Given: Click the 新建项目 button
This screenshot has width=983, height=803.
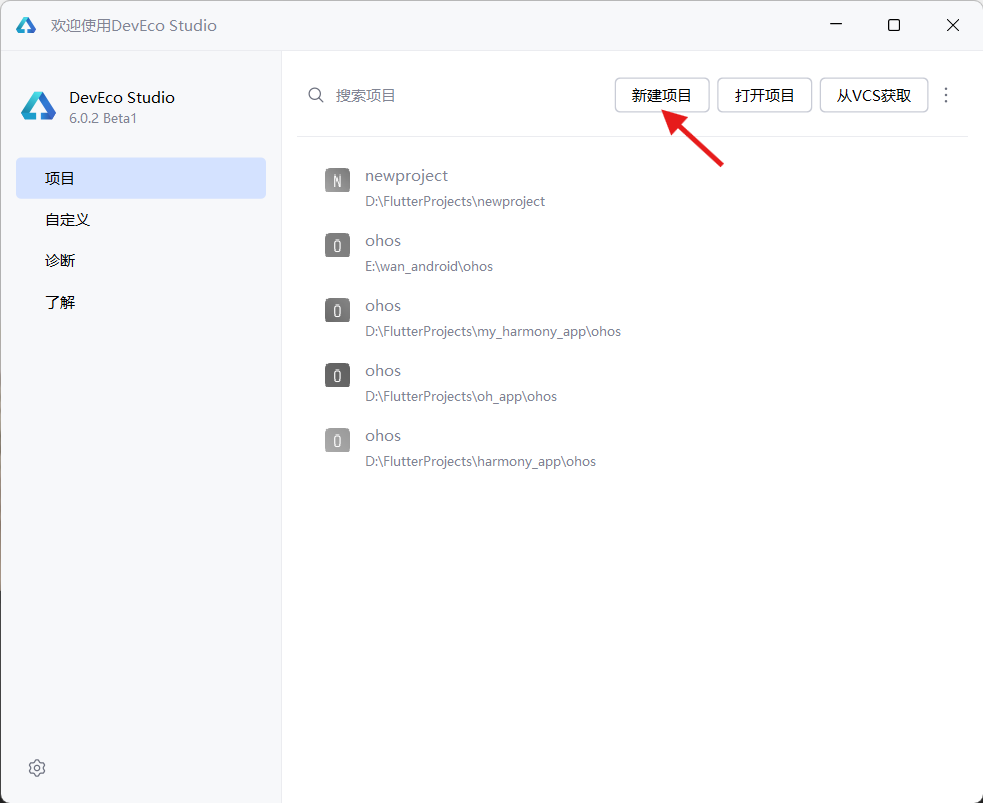Looking at the screenshot, I should (662, 95).
